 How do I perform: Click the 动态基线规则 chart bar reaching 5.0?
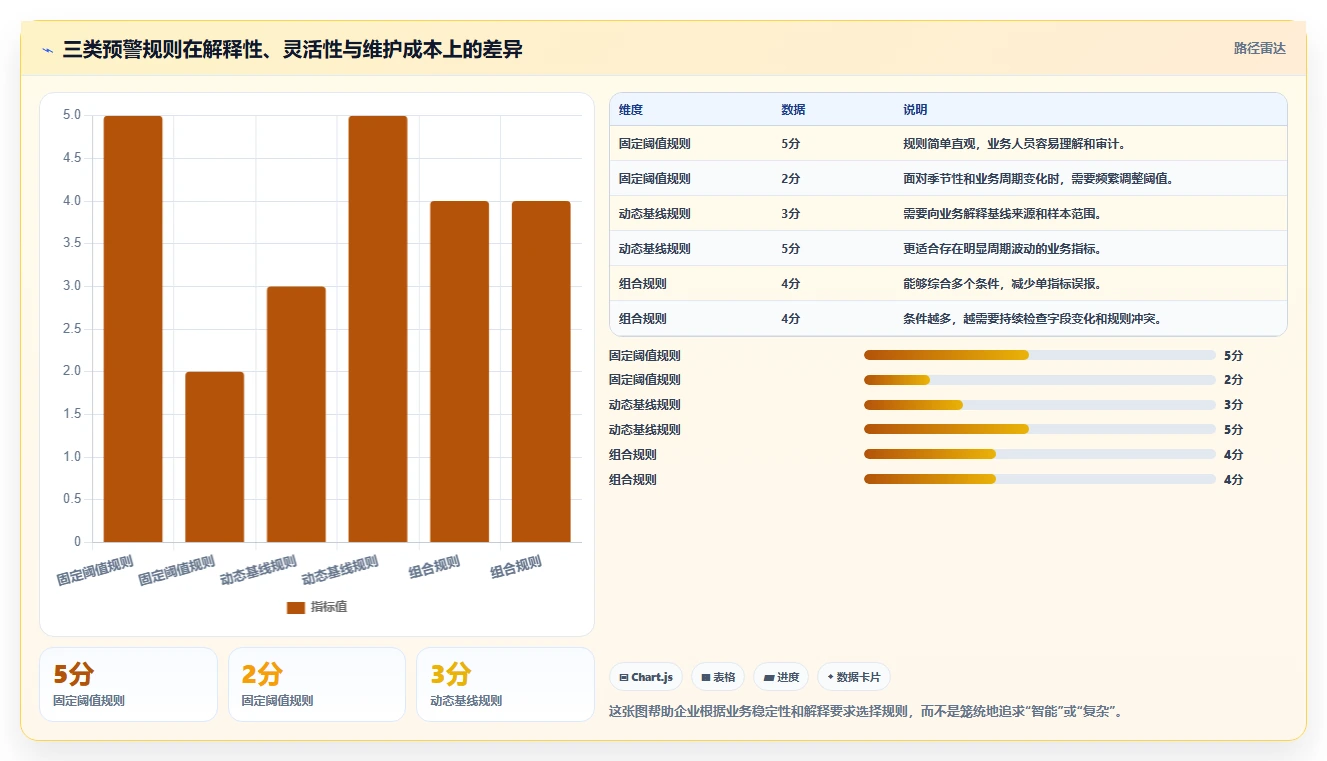378,329
